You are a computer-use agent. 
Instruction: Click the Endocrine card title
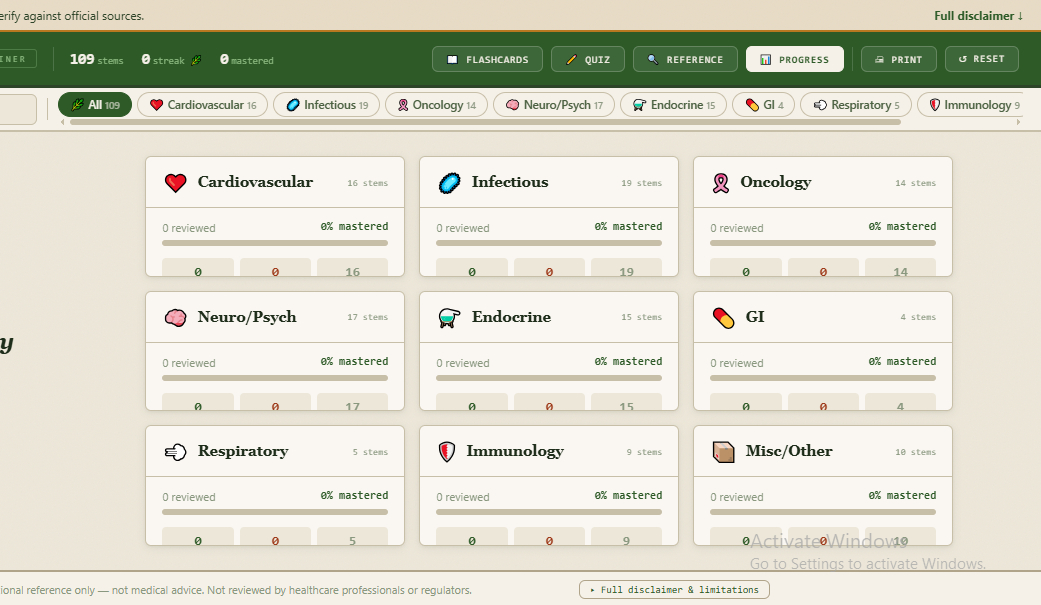tap(511, 317)
